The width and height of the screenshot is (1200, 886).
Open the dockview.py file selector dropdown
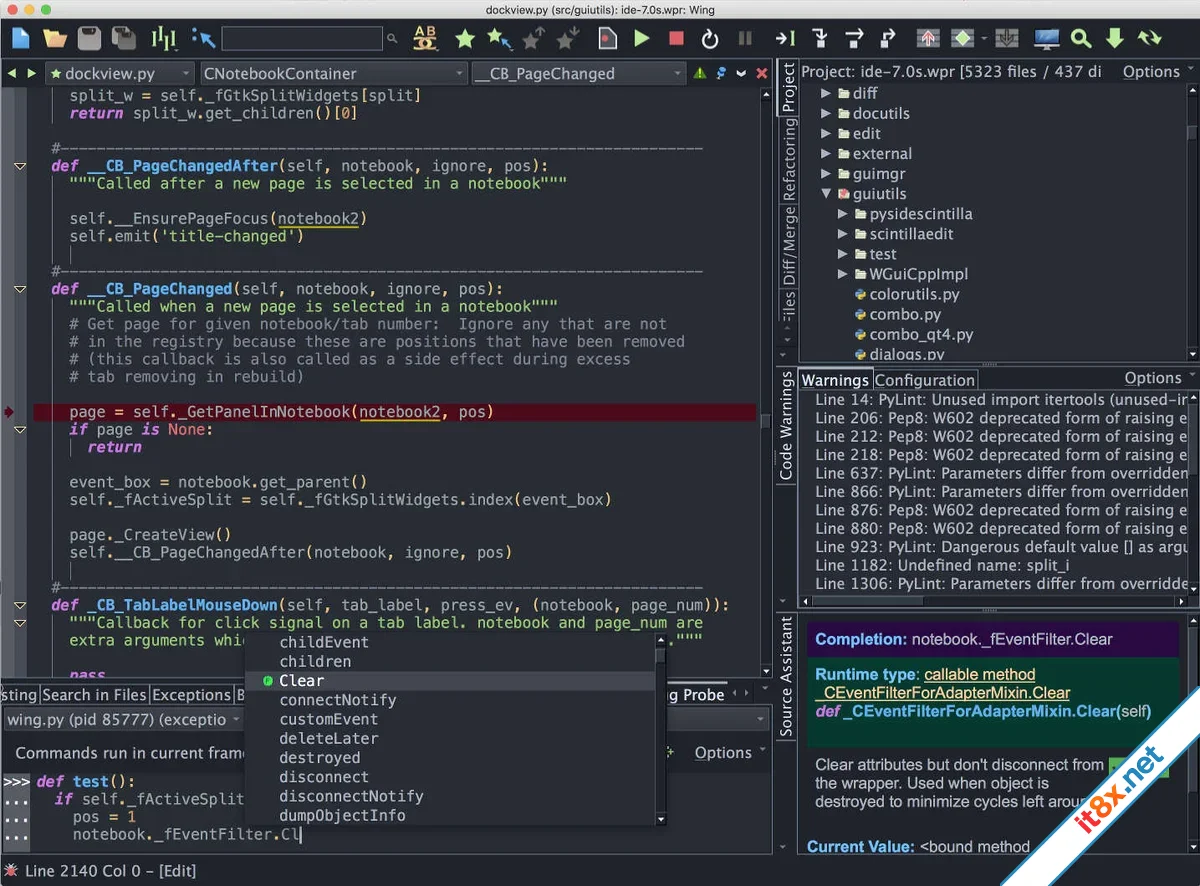click(119, 73)
